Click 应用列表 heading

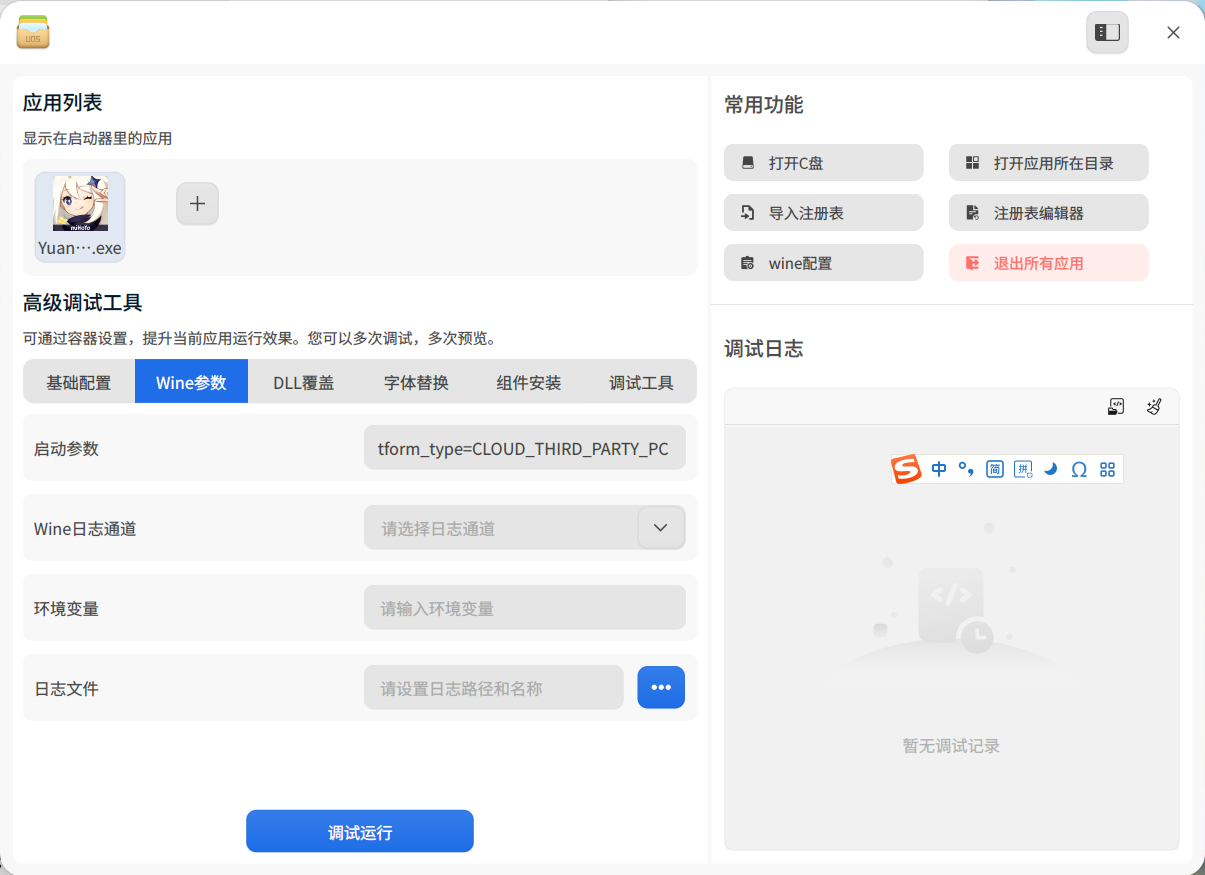[63, 102]
